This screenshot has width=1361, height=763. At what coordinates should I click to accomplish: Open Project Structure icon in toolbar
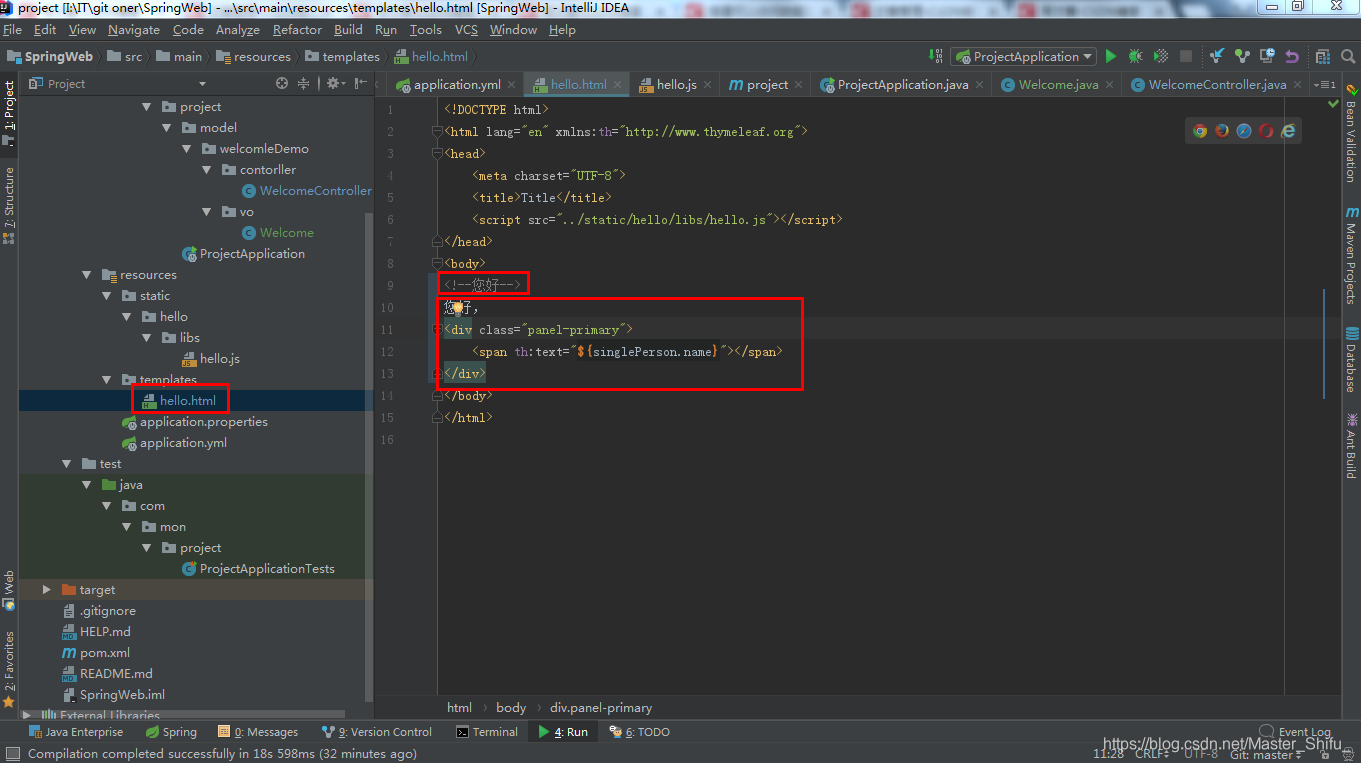(x=1323, y=57)
